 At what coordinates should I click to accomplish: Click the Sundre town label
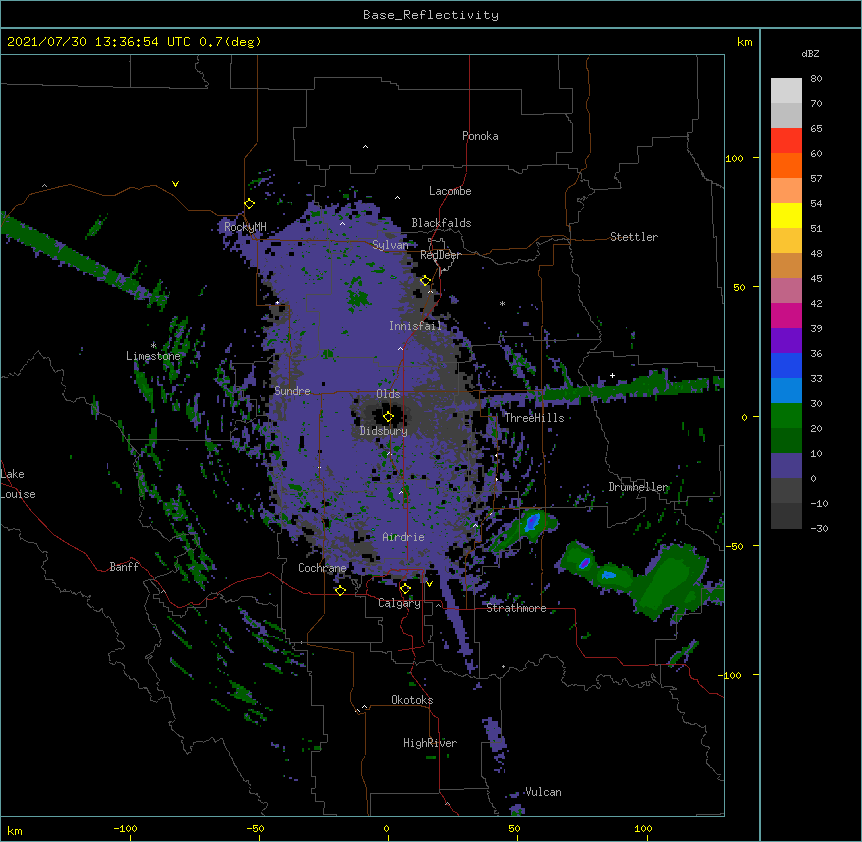[292, 391]
